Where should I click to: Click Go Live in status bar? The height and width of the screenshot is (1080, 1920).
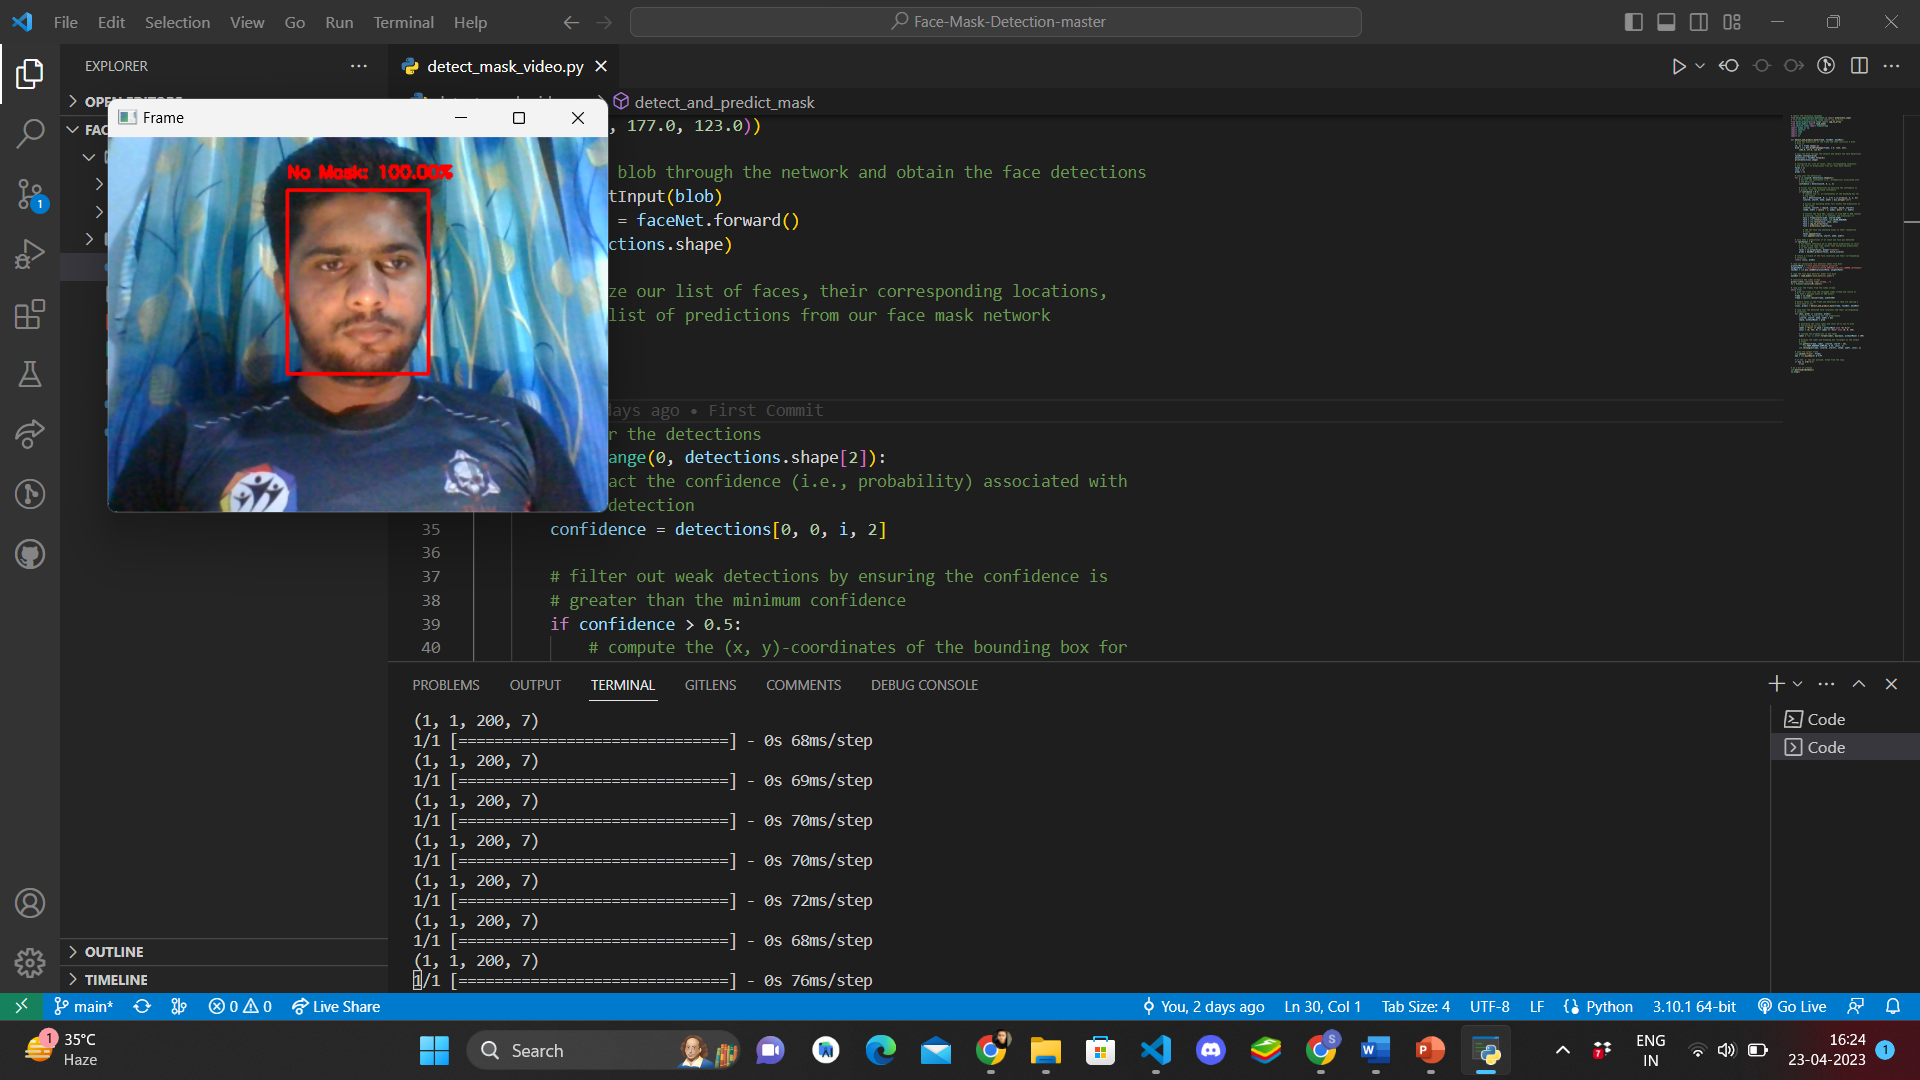pyautogui.click(x=1792, y=1007)
